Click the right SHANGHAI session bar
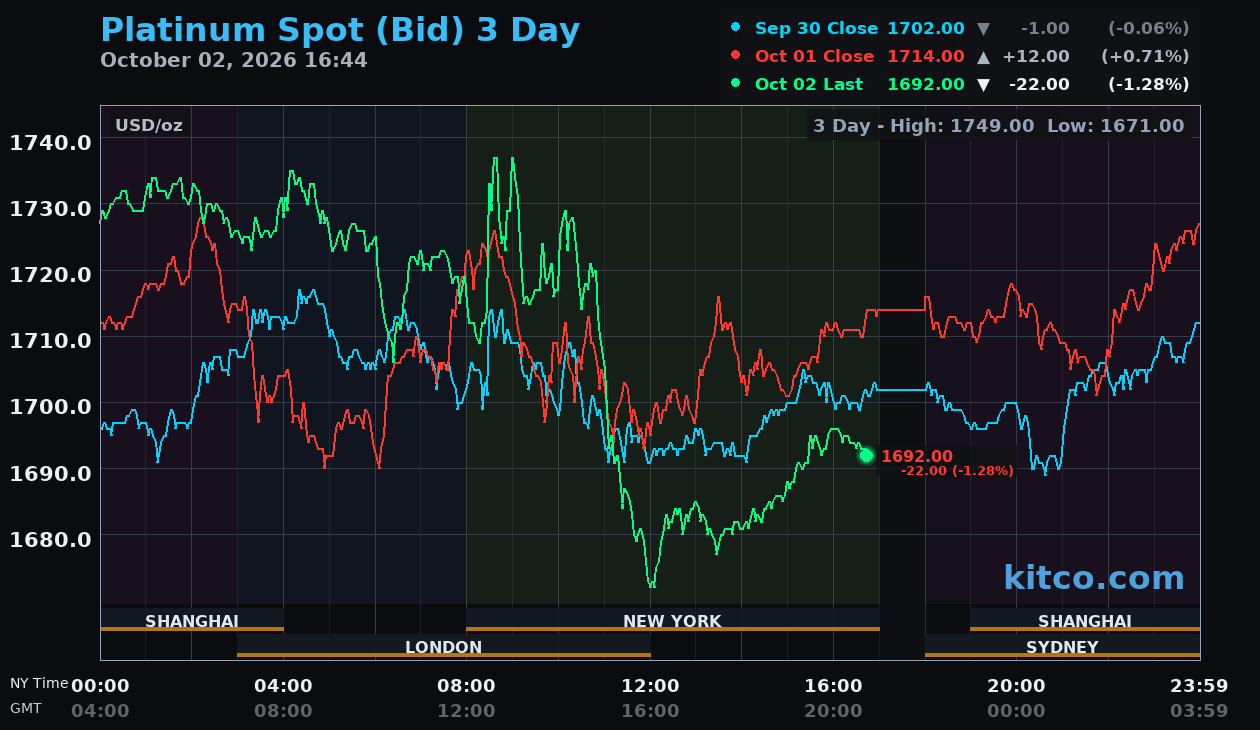This screenshot has height=730, width=1260. 1085,621
